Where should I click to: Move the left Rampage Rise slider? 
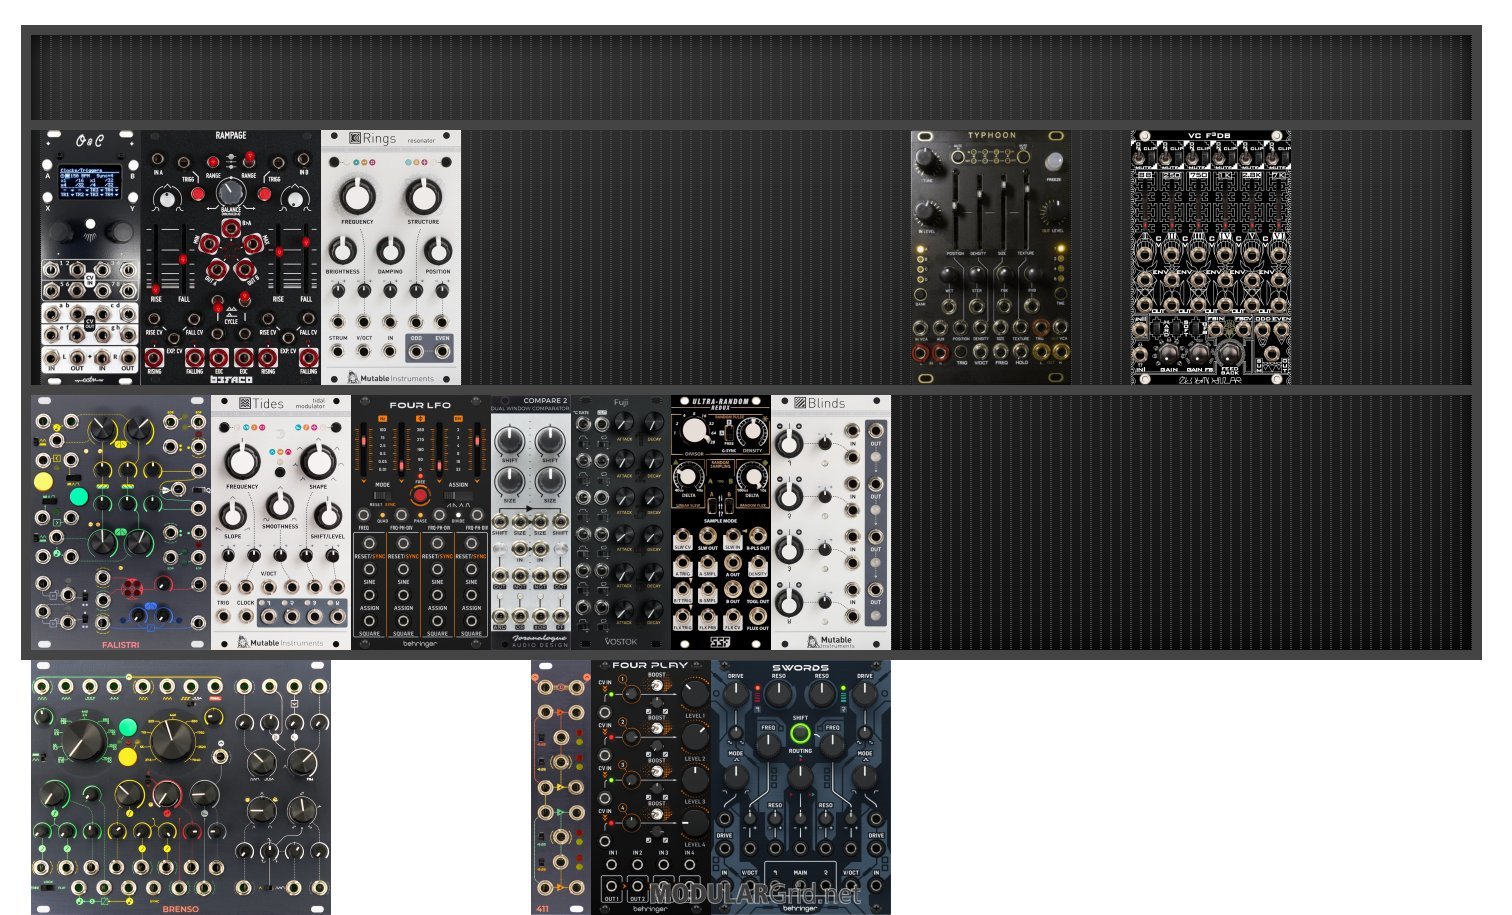tap(155, 260)
